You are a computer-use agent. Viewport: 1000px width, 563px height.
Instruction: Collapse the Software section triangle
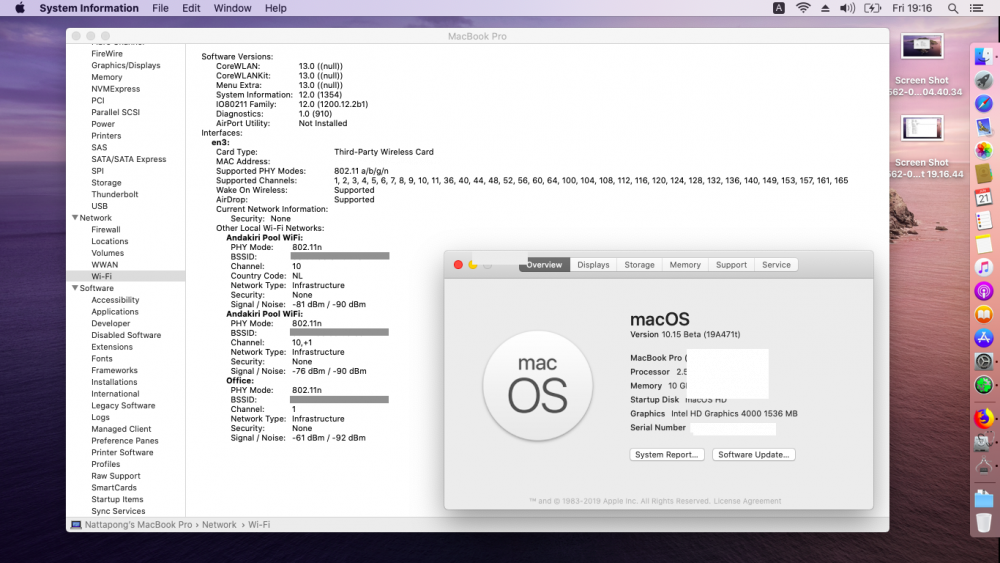pos(75,288)
